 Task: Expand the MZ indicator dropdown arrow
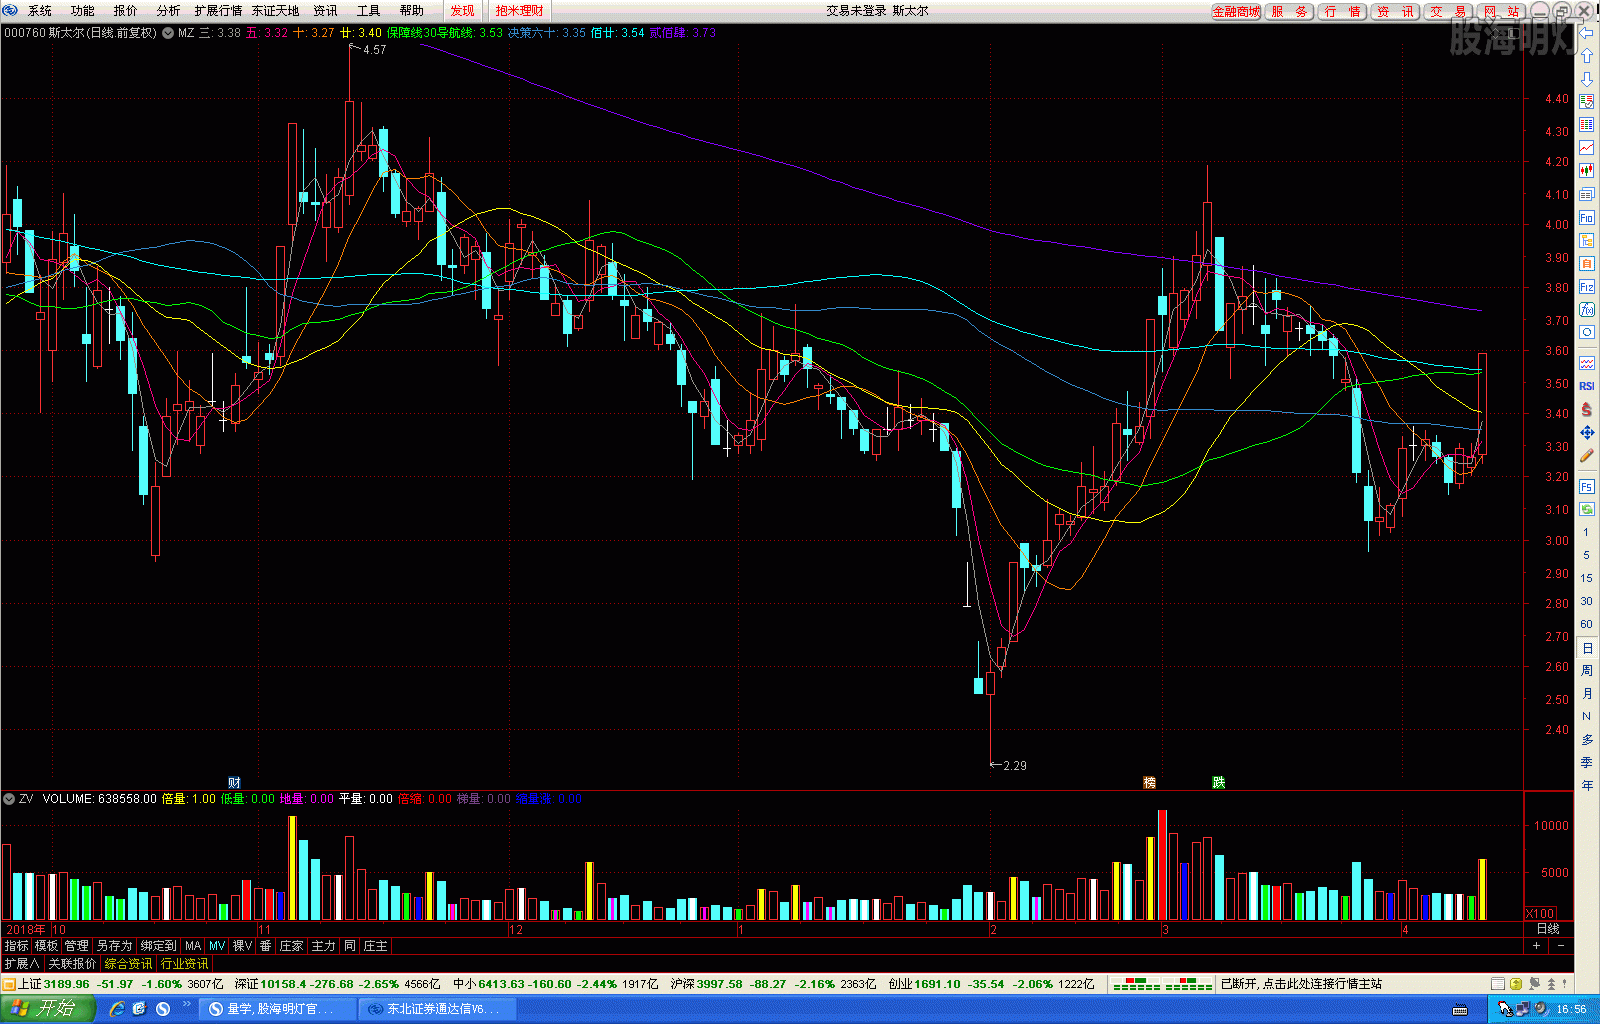coord(168,33)
